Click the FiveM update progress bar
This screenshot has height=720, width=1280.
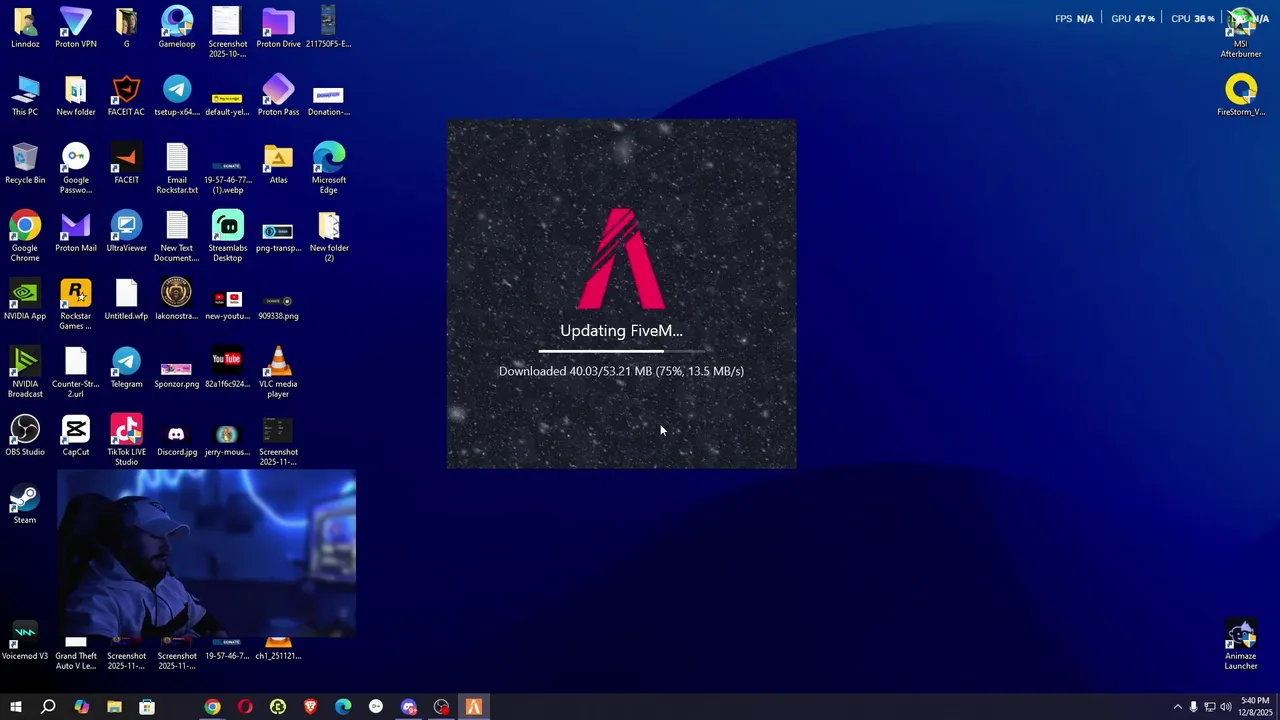pyautogui.click(x=622, y=351)
